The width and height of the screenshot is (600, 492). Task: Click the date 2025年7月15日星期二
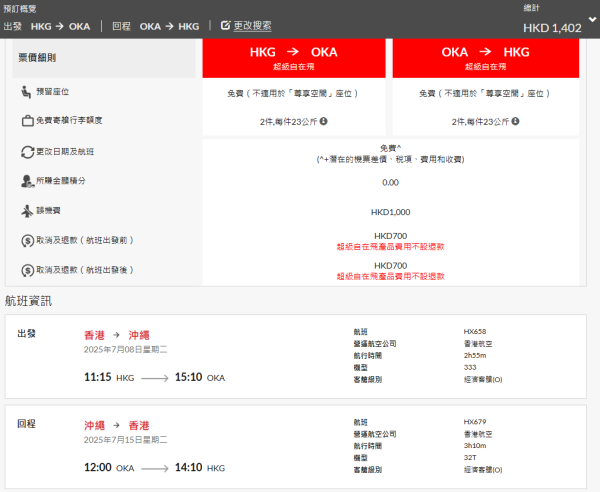[126, 440]
